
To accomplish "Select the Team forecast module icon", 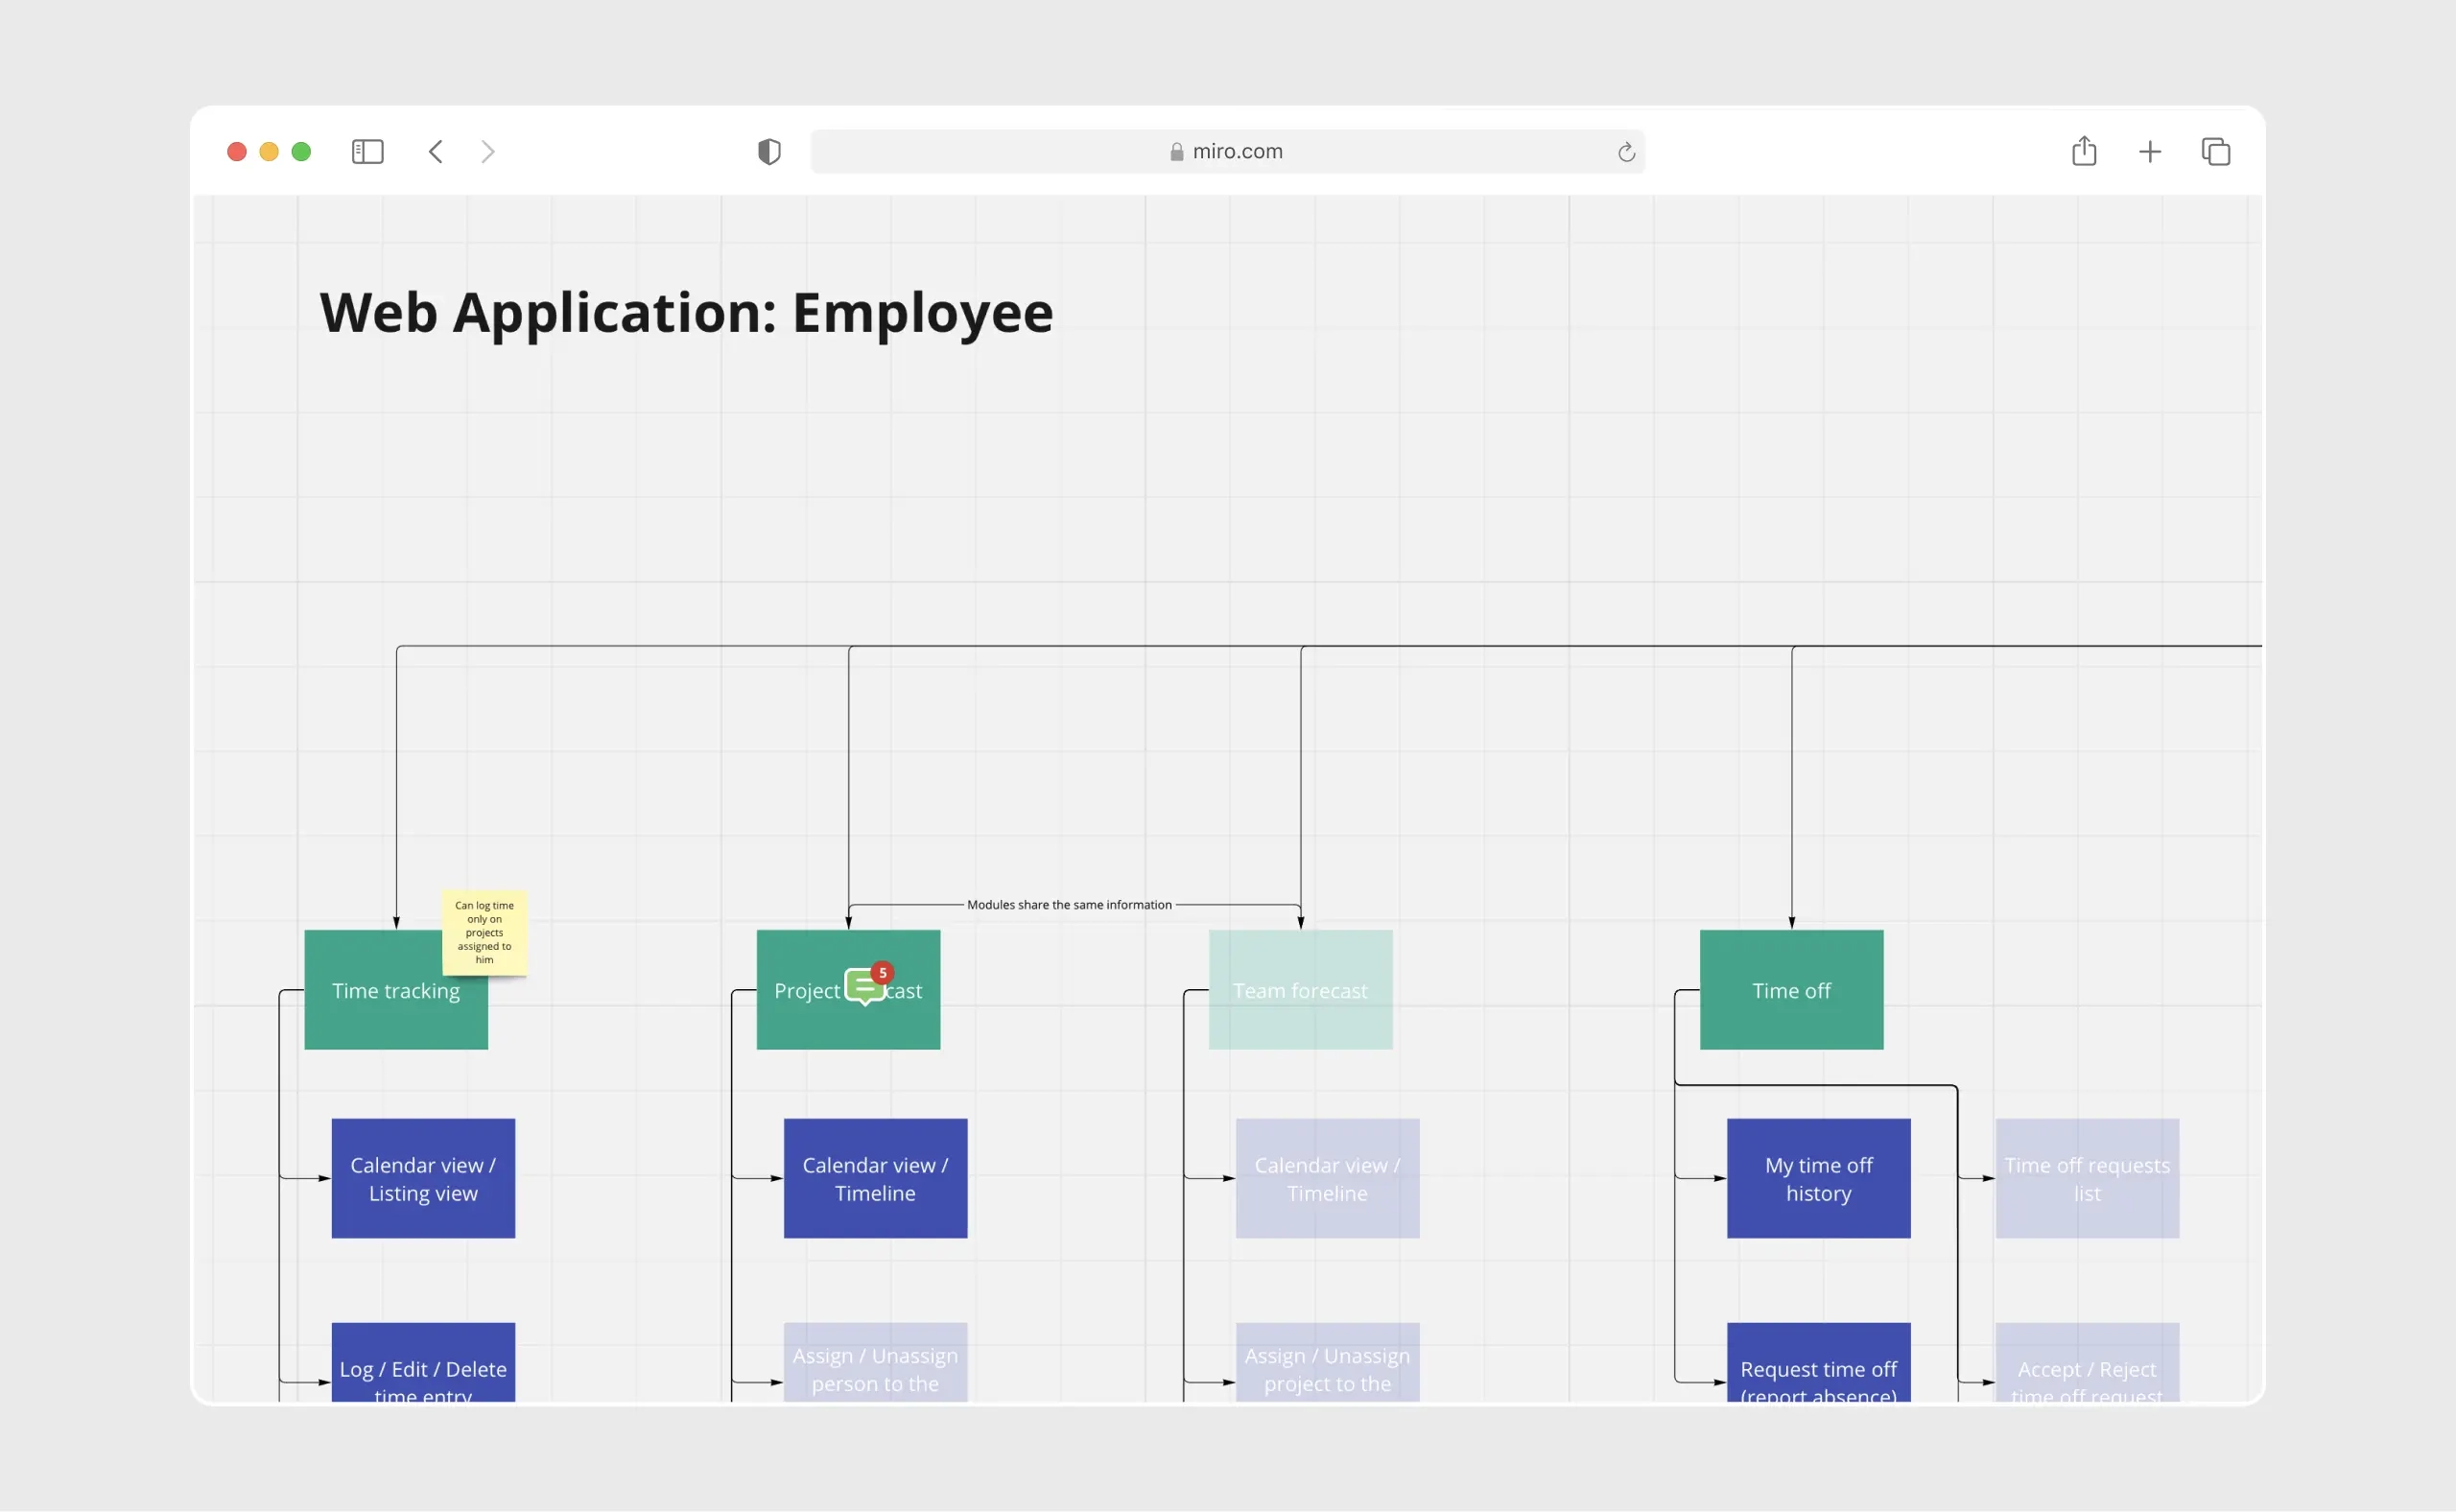I will (1302, 987).
